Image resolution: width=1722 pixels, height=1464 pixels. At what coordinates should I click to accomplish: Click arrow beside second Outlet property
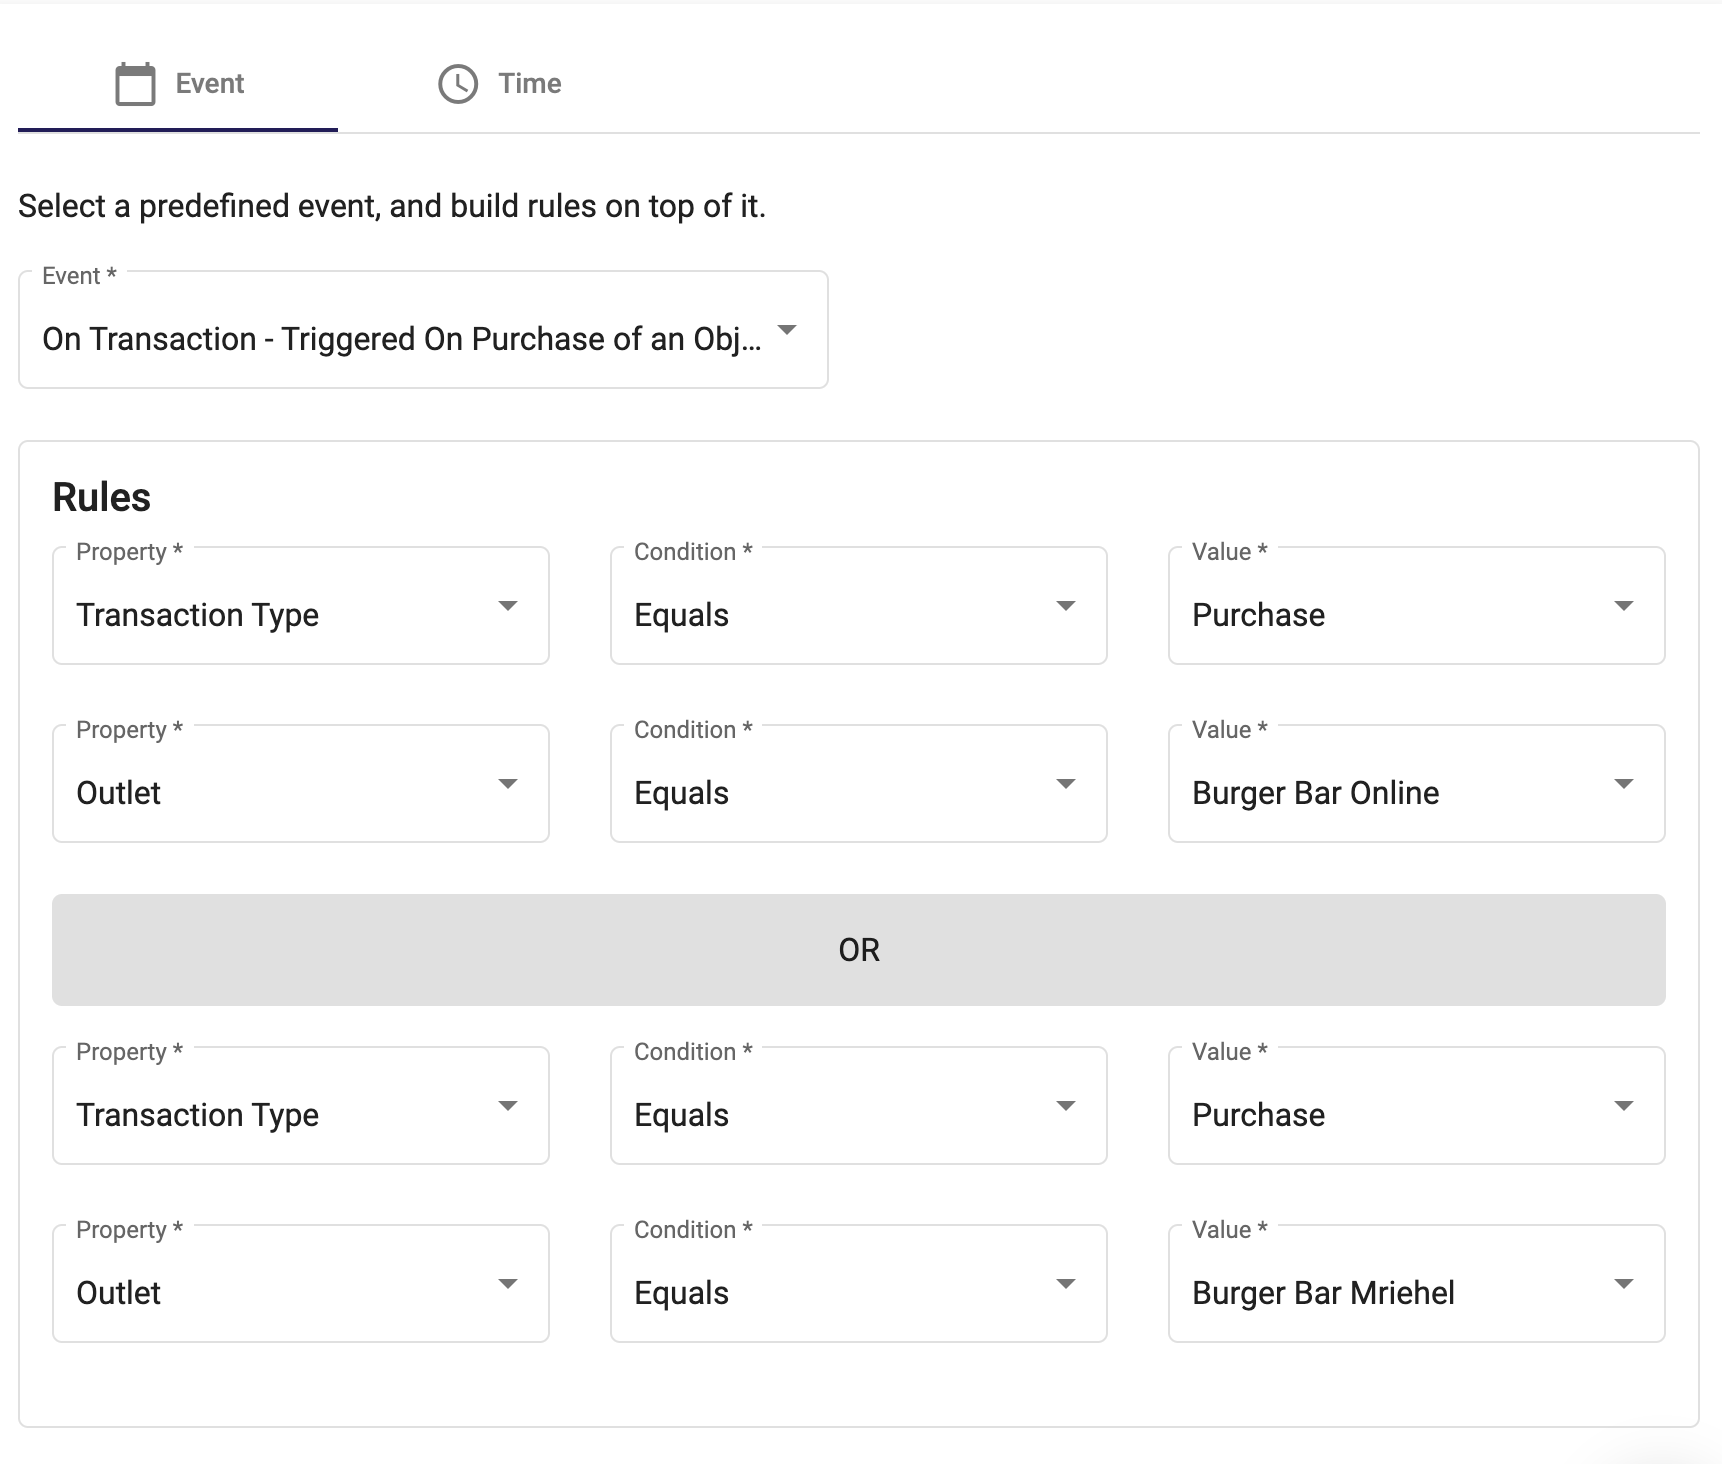pyautogui.click(x=508, y=1284)
